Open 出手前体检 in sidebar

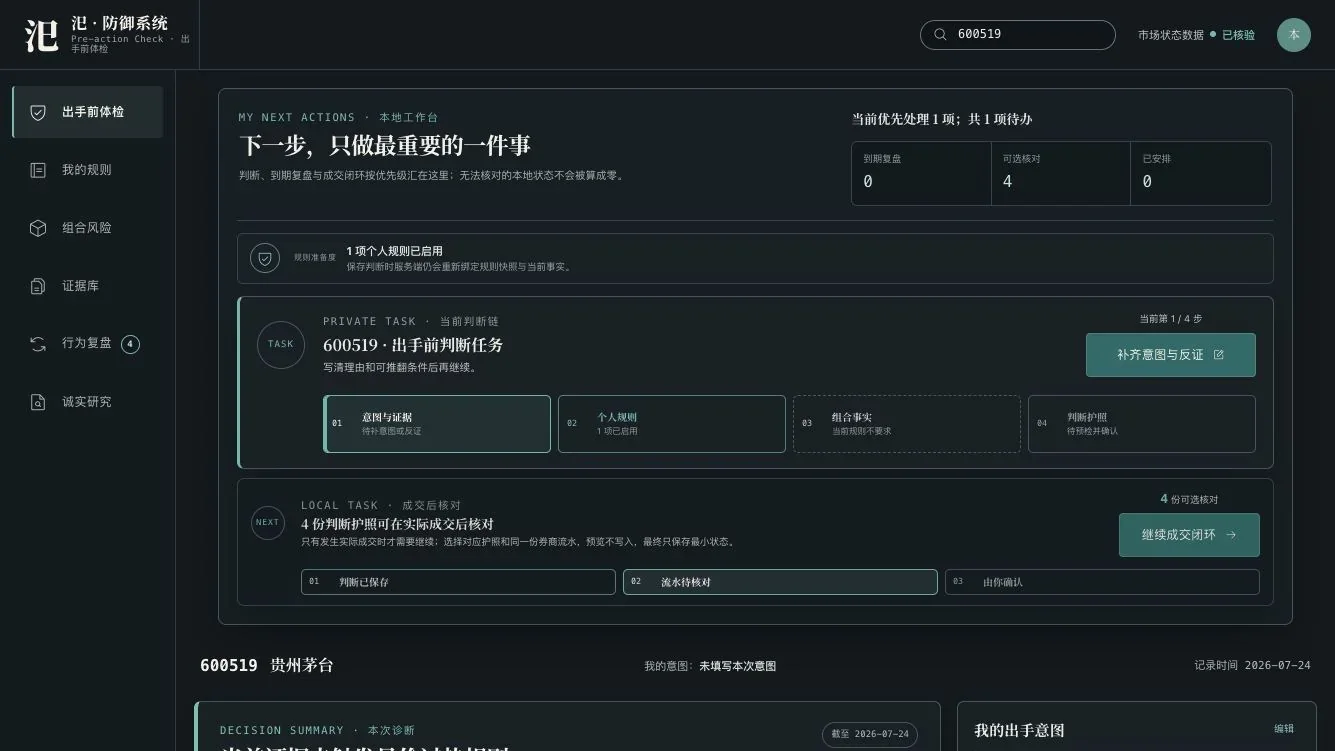pyautogui.click(x=87, y=112)
